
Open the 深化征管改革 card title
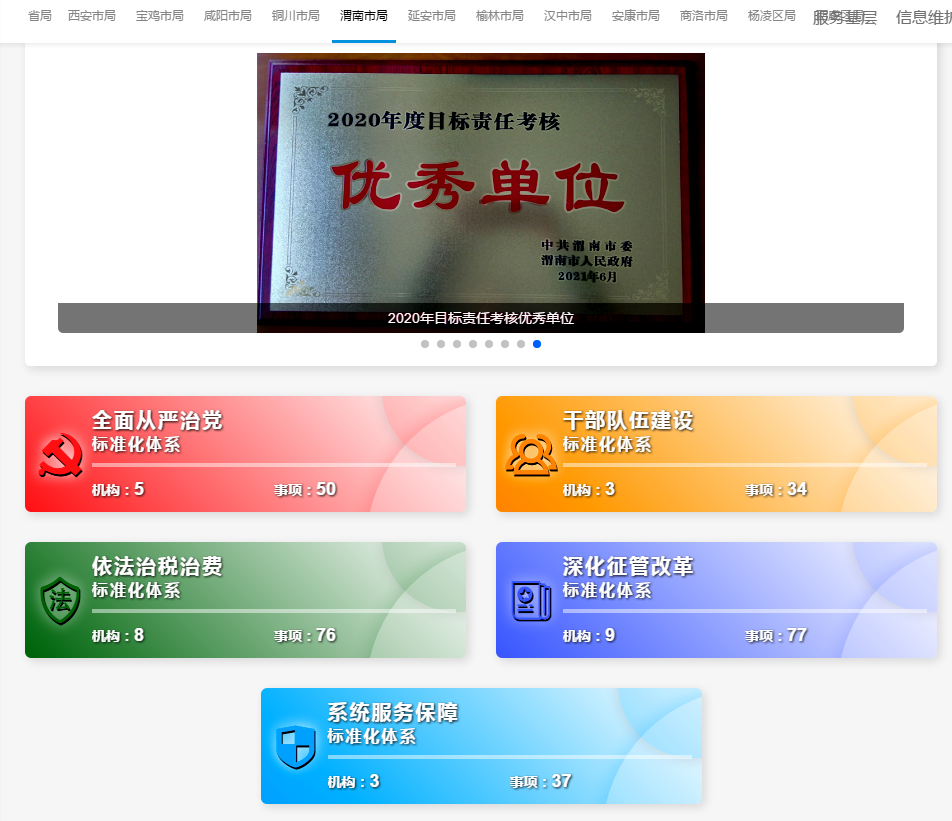(628, 567)
